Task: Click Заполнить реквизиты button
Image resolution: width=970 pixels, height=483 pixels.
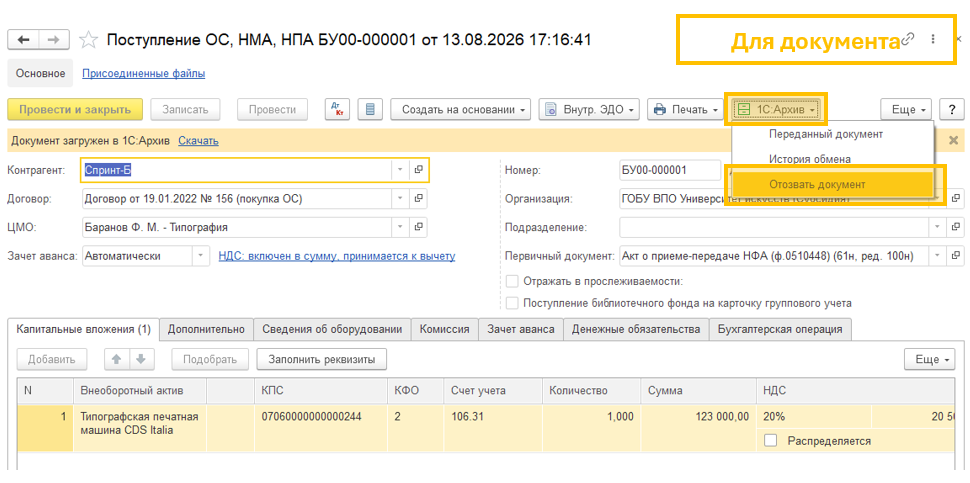Action: 322,359
